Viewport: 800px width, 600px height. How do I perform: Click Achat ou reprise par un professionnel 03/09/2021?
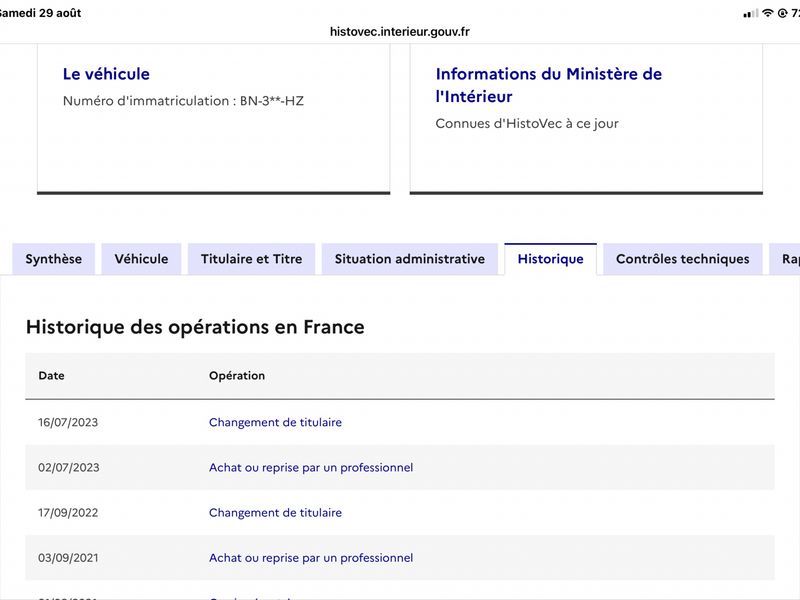pos(311,558)
